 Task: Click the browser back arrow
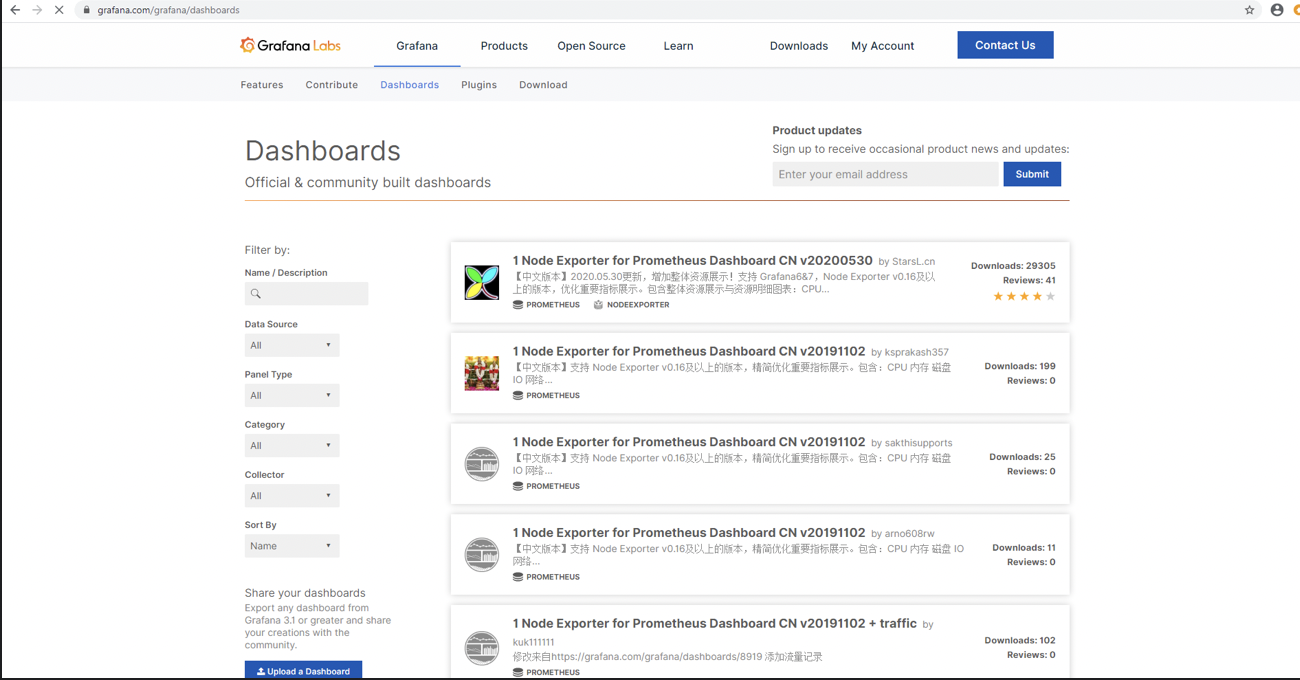coord(15,10)
